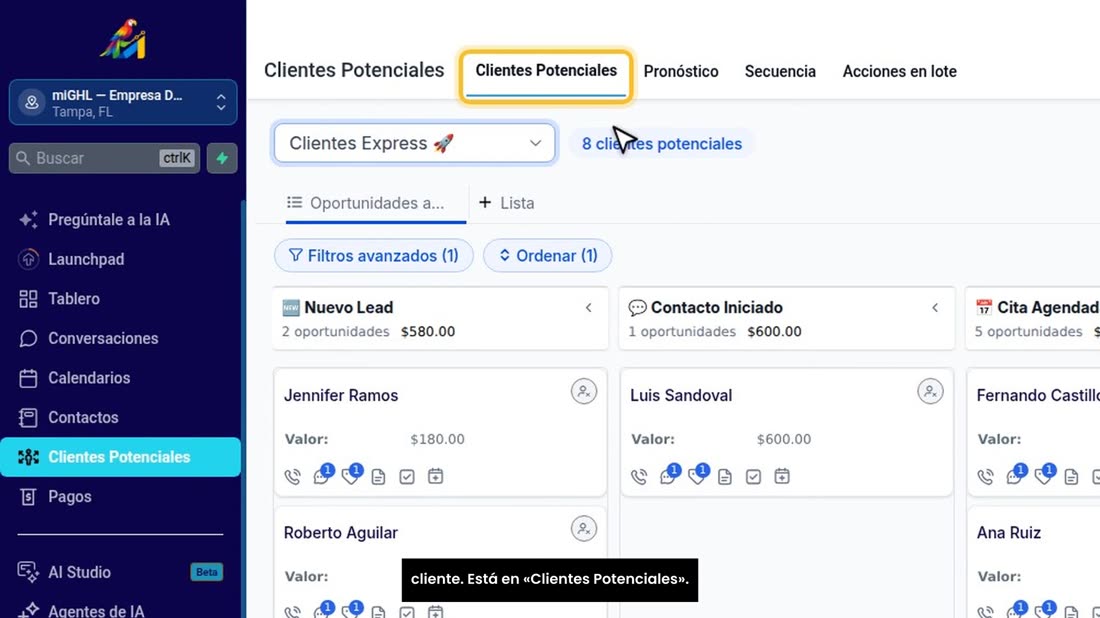
Task: Collapse the Nuevo Lead column
Action: coord(589,308)
